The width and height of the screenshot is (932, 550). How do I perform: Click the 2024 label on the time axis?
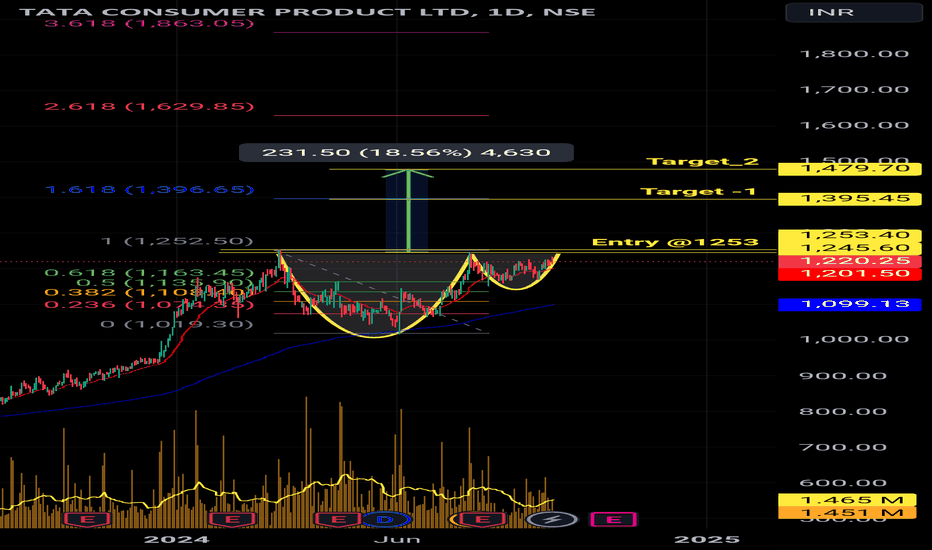177,539
